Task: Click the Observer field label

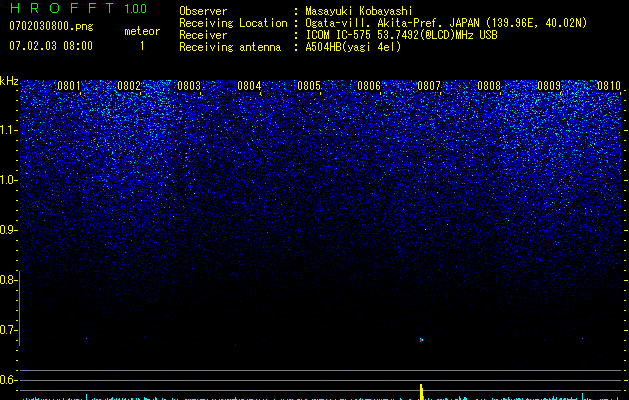Action: [x=203, y=11]
